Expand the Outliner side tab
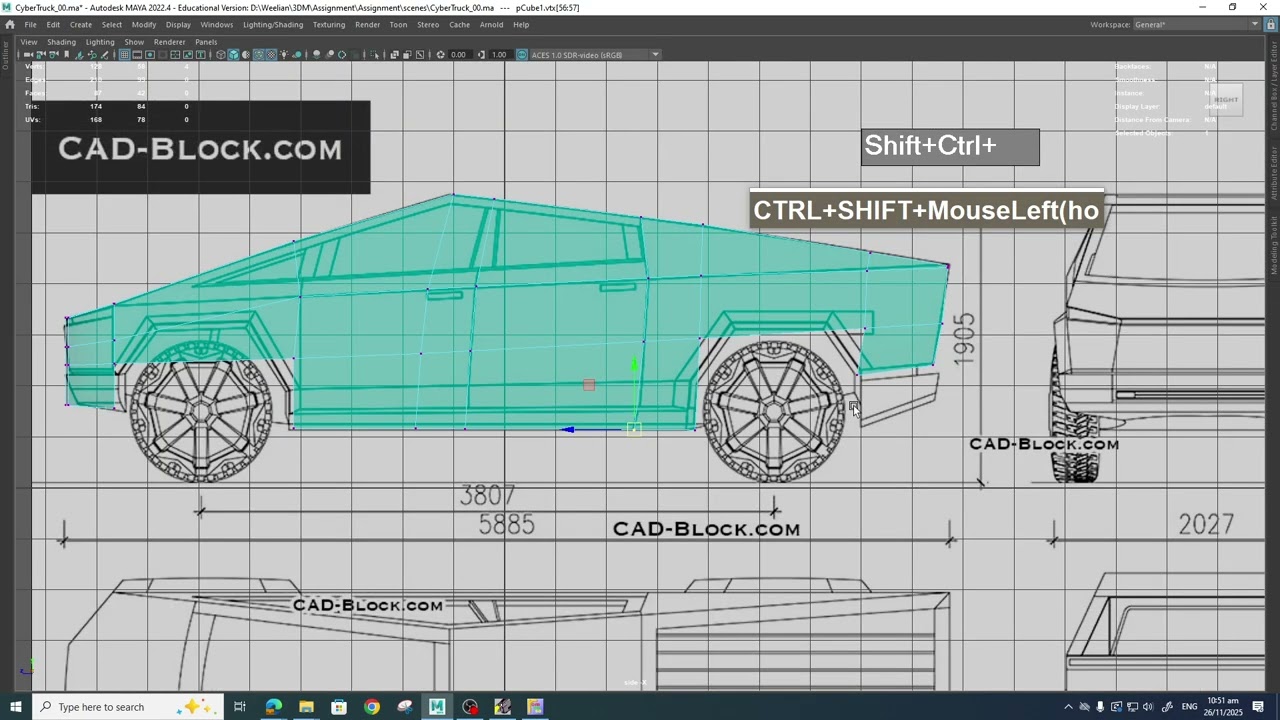1280x720 pixels. (x=5, y=56)
